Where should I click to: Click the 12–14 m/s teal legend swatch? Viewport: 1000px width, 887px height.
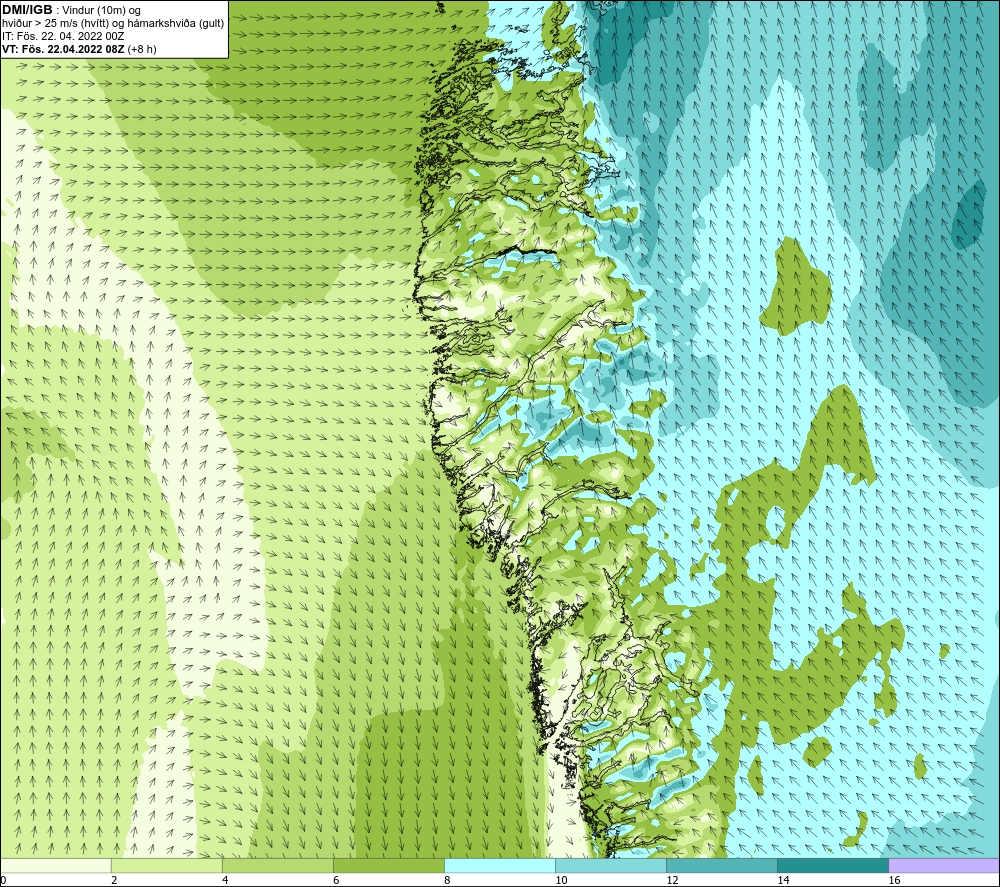722,865
